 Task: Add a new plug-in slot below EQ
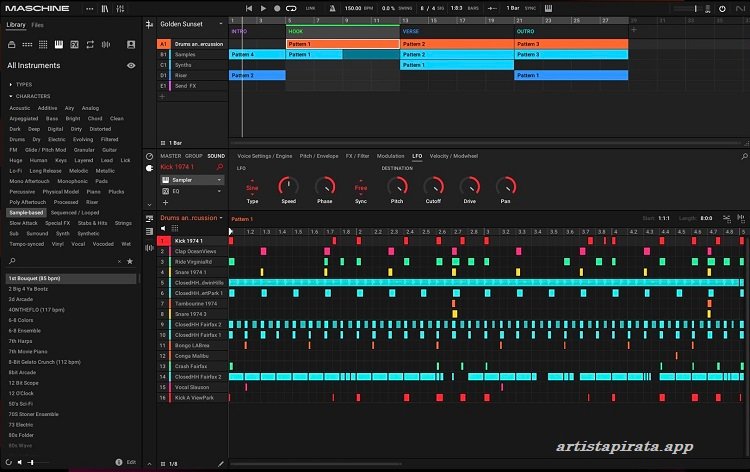(165, 203)
